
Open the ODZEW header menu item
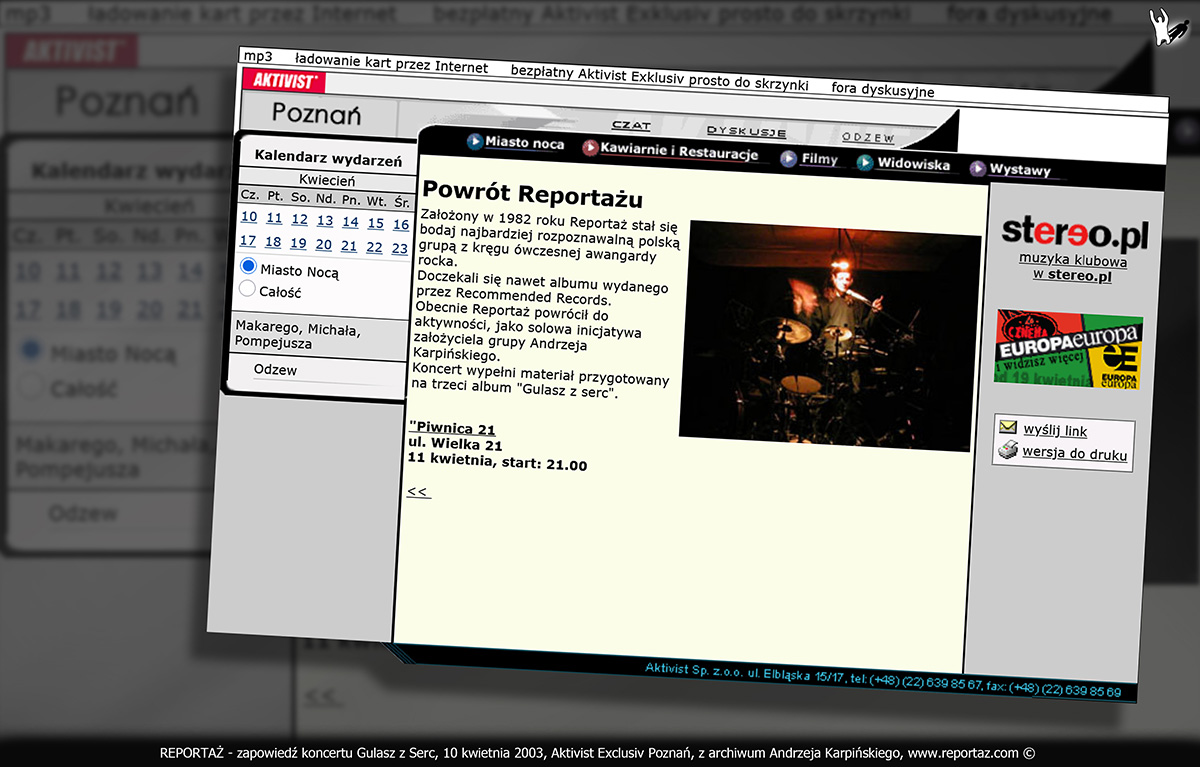[868, 138]
